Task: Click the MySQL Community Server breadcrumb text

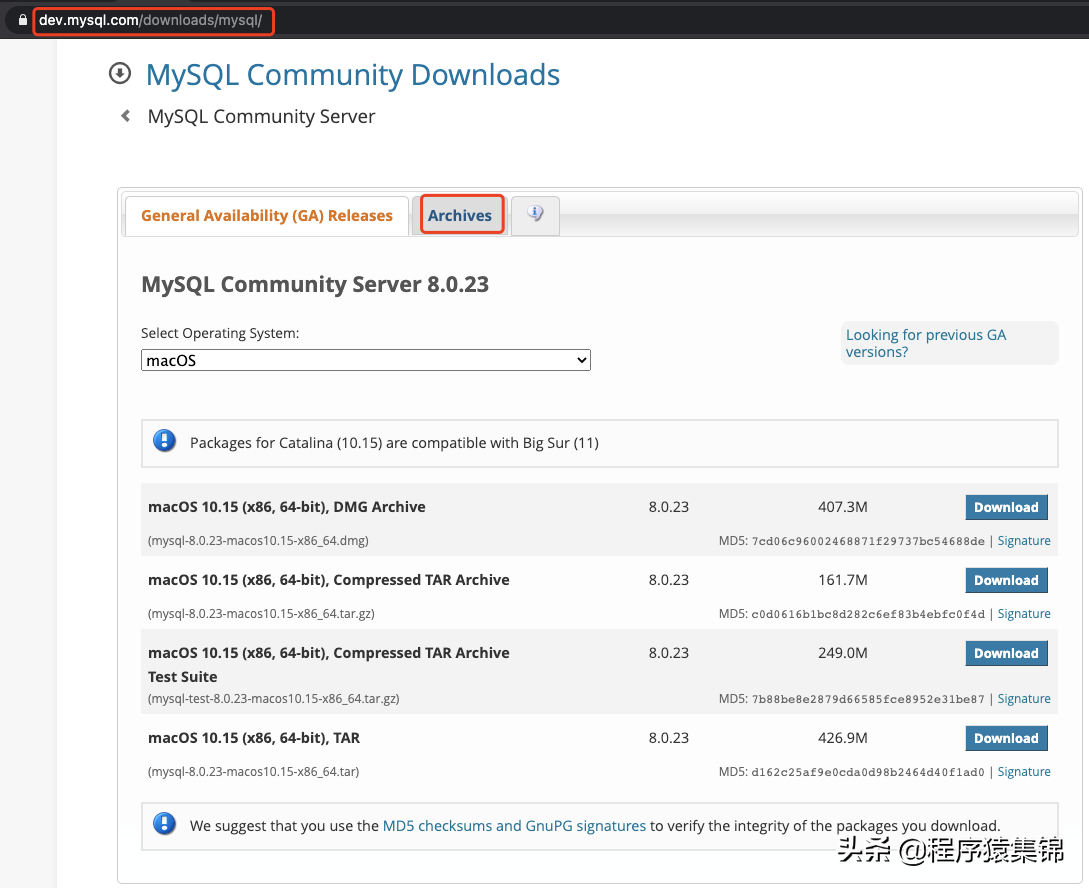Action: (261, 117)
